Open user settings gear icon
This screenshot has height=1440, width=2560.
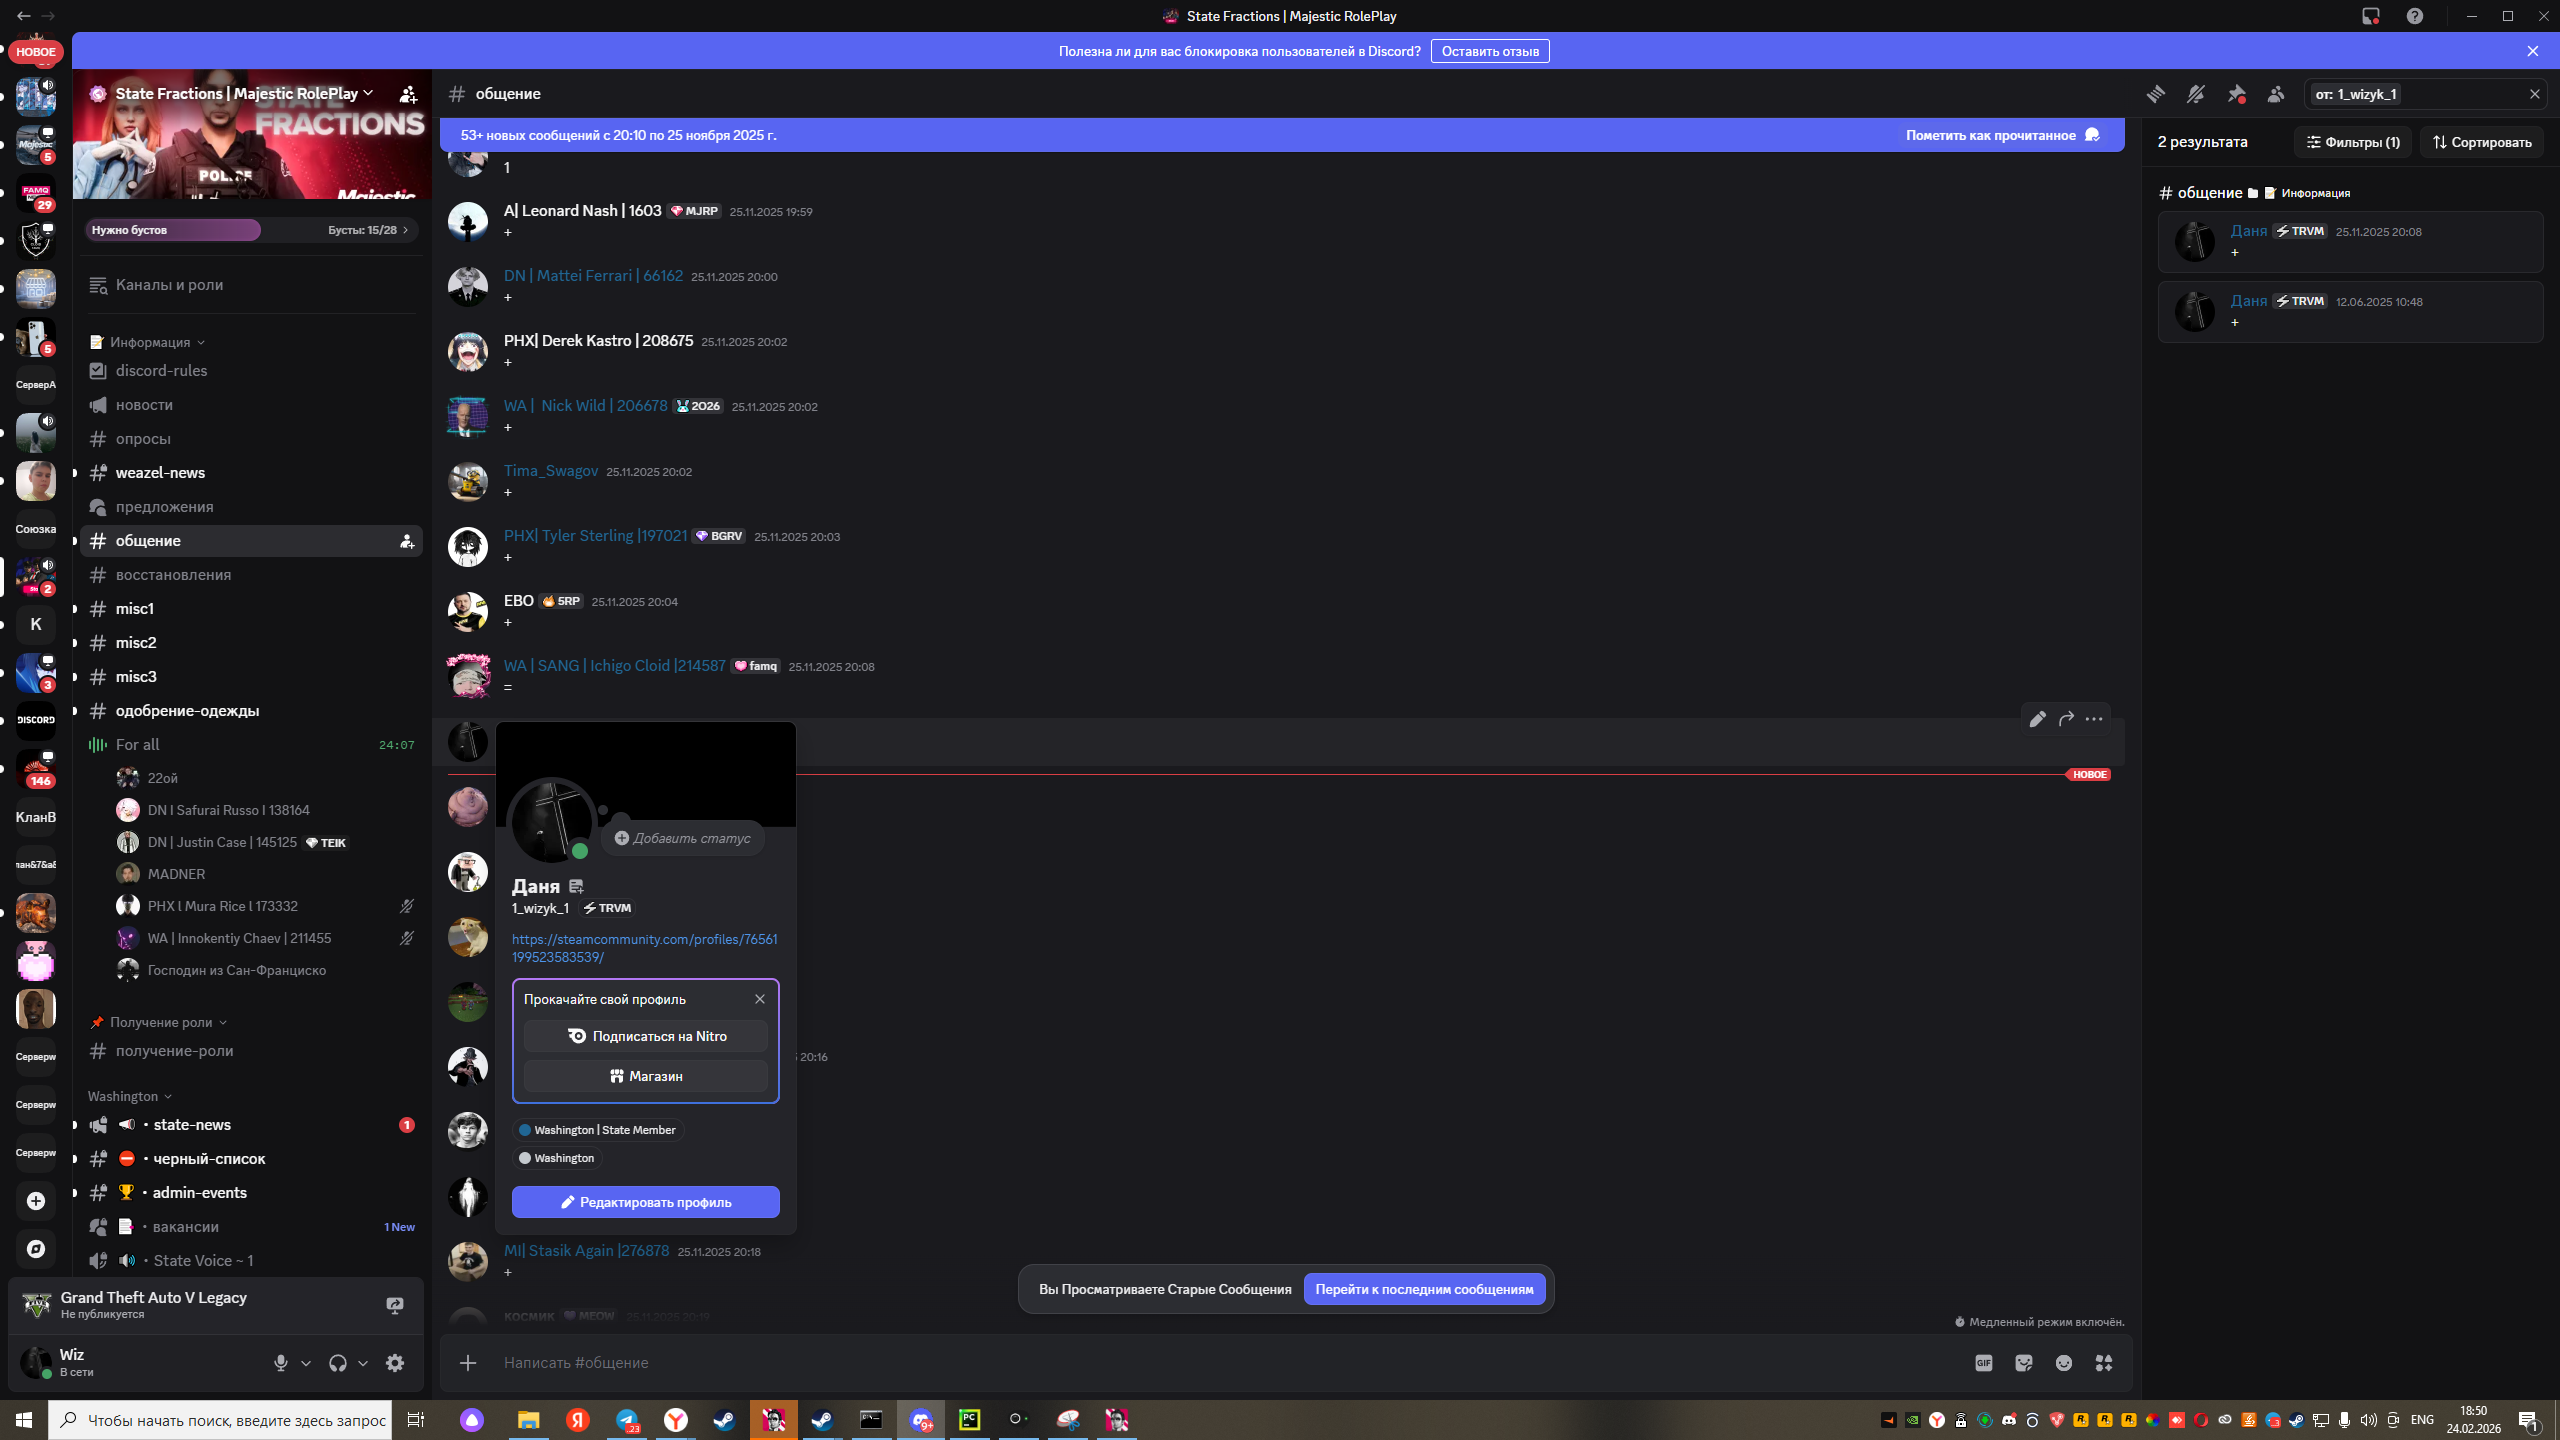pos(395,1363)
